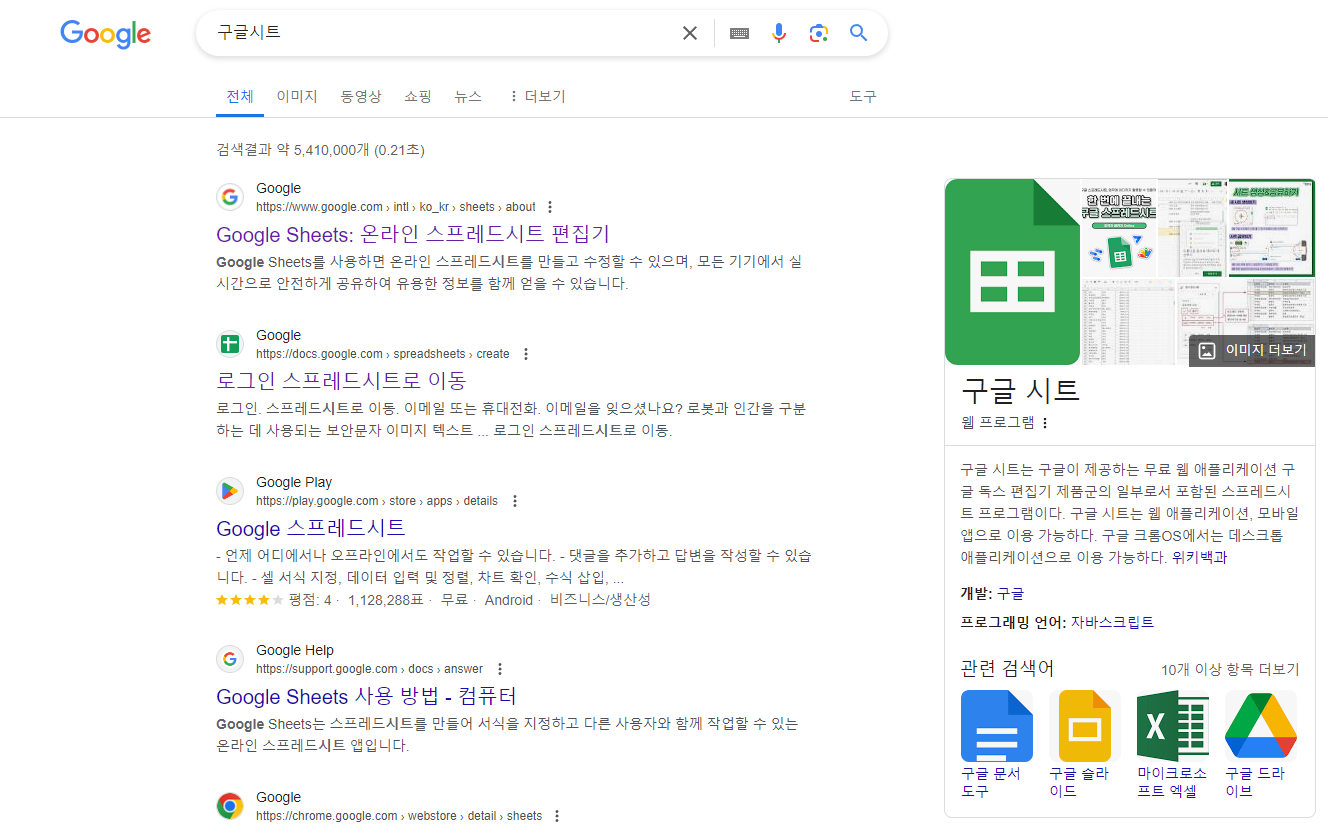Click the large Google Sheets logo image
Image resolution: width=1328 pixels, height=824 pixels.
point(1012,272)
